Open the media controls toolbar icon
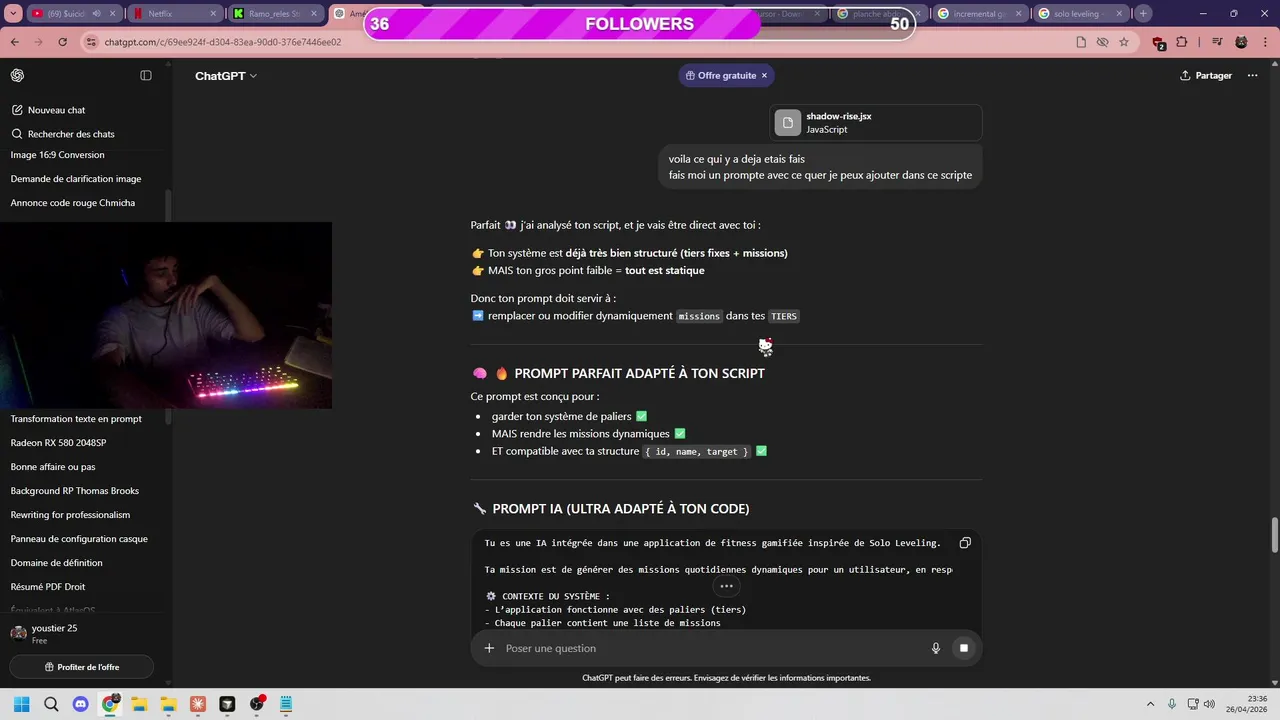This screenshot has height=720, width=1280. [x=1217, y=42]
